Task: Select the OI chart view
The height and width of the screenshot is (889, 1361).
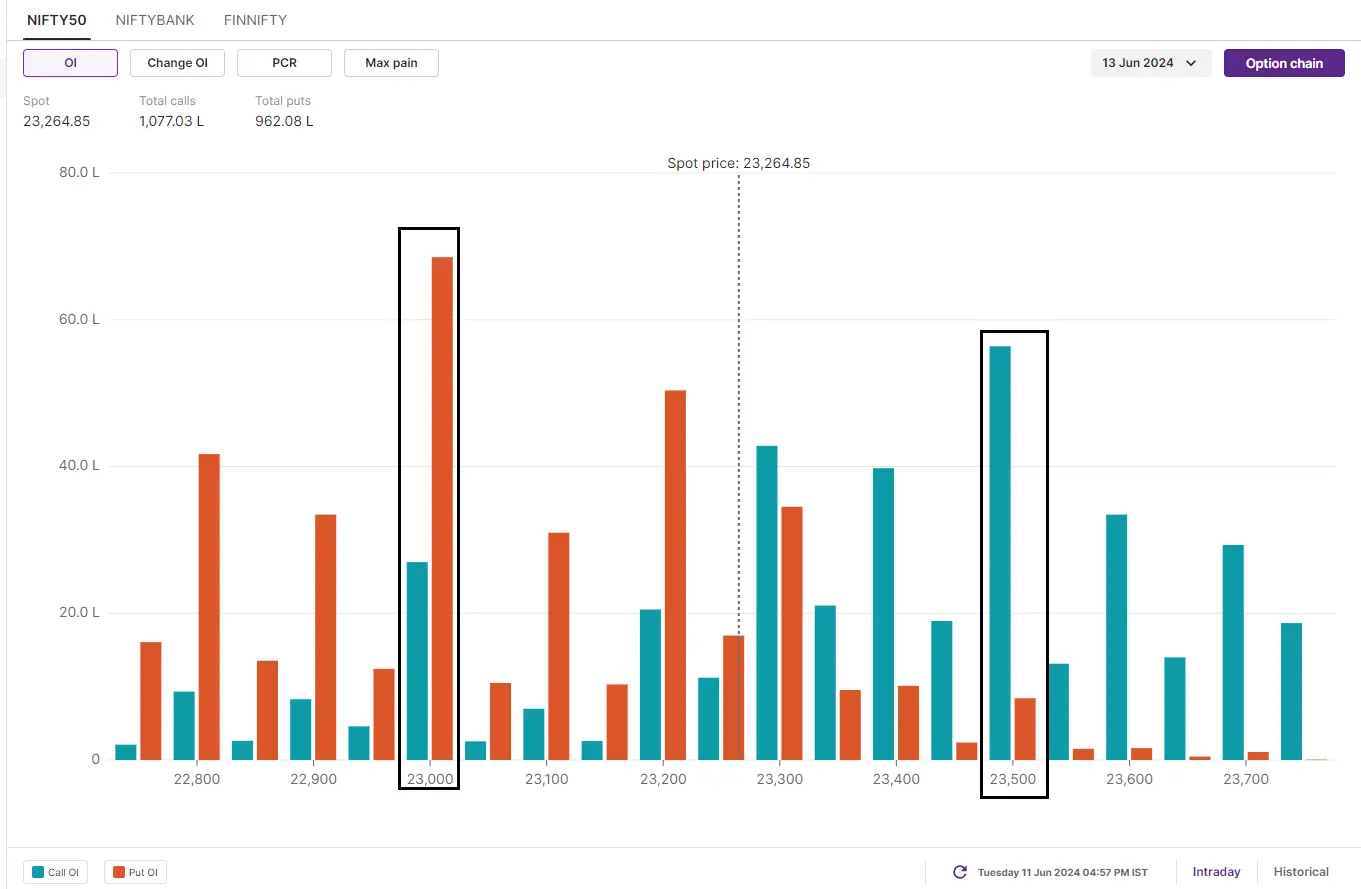Action: 70,63
